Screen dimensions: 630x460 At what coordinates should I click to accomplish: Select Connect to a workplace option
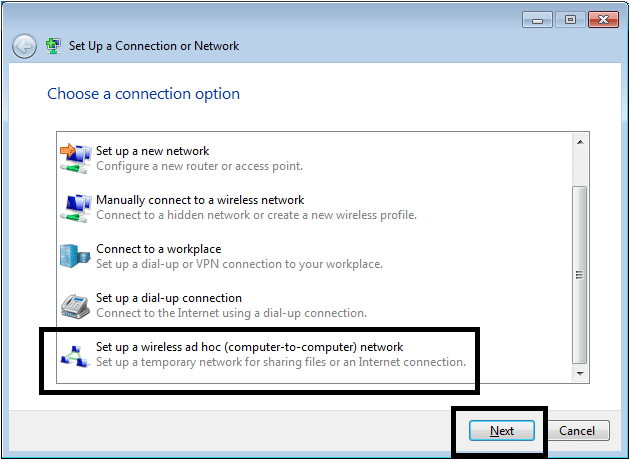[x=313, y=256]
